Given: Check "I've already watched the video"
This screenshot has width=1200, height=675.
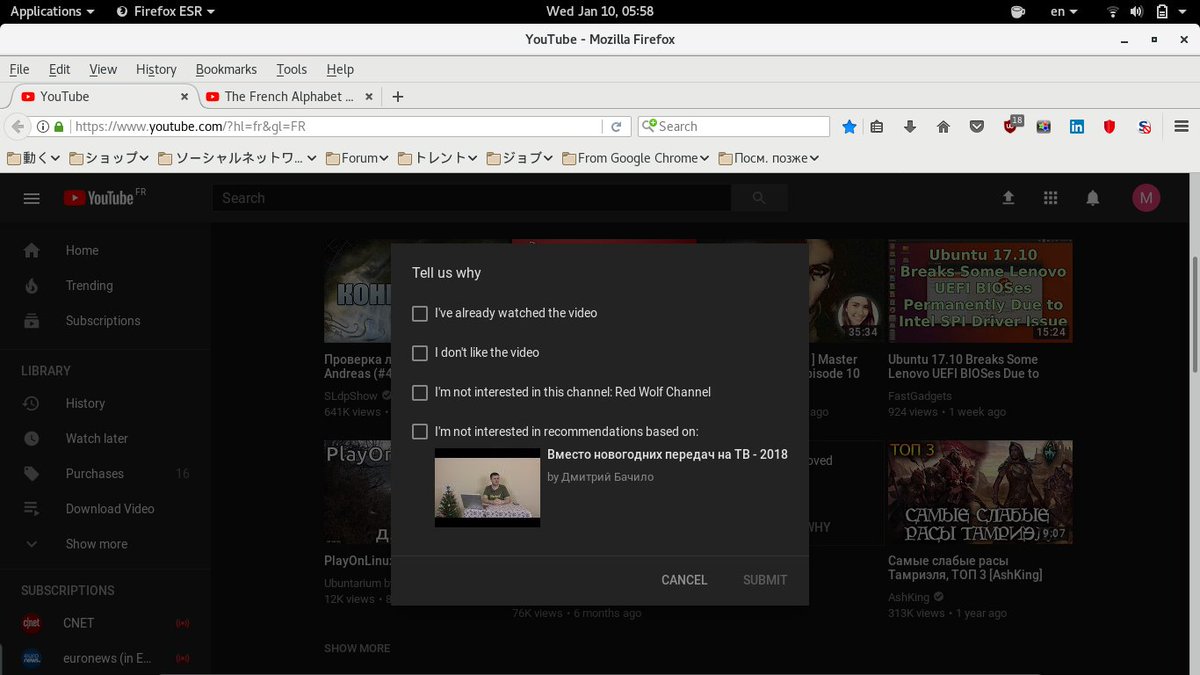Looking at the screenshot, I should [420, 313].
